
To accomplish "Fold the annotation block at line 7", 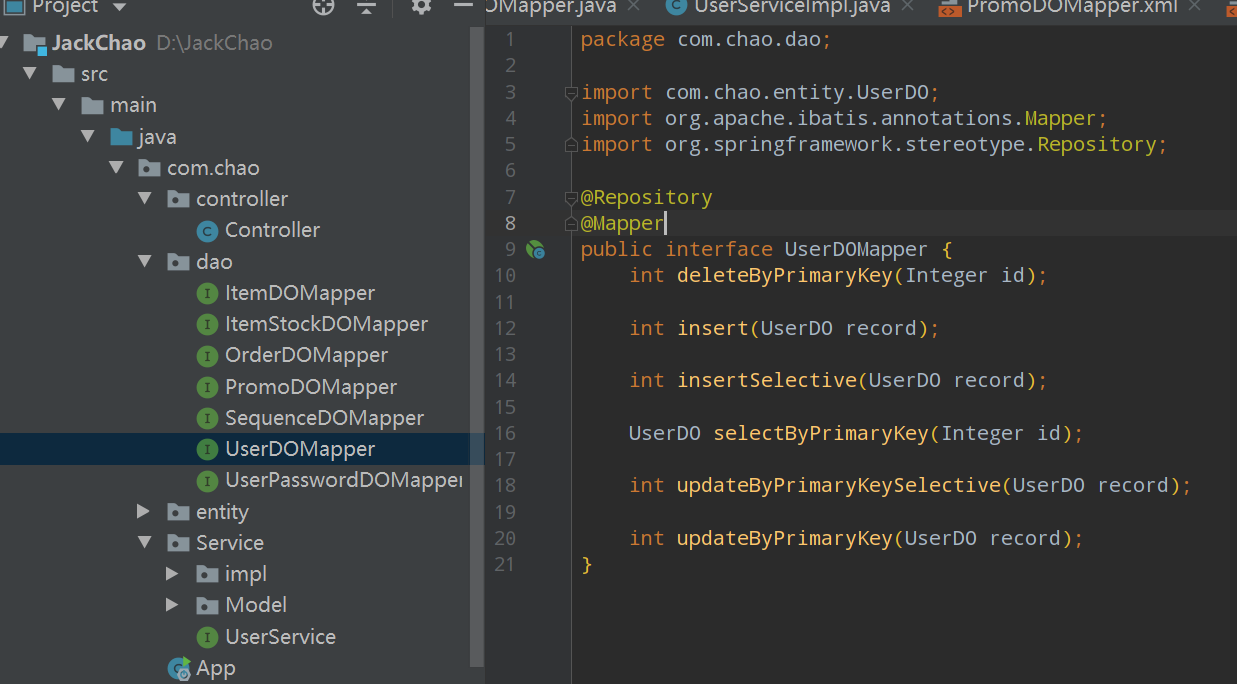I will click(x=571, y=198).
